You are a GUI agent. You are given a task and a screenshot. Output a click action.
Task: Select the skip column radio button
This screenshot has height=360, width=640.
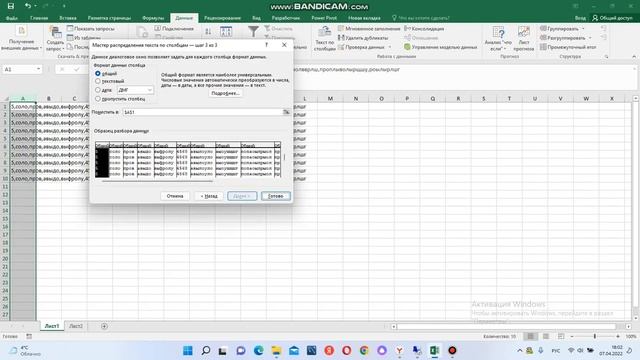(98, 99)
